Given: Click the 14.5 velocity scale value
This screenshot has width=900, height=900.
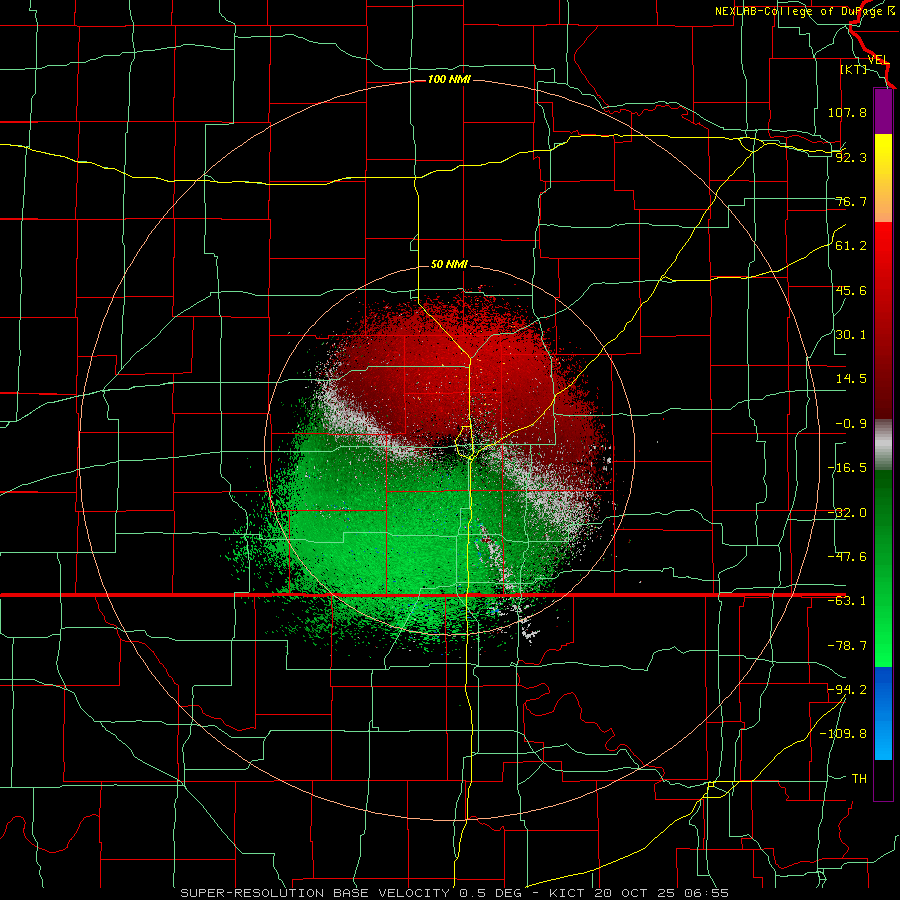Looking at the screenshot, I should pos(851,379).
